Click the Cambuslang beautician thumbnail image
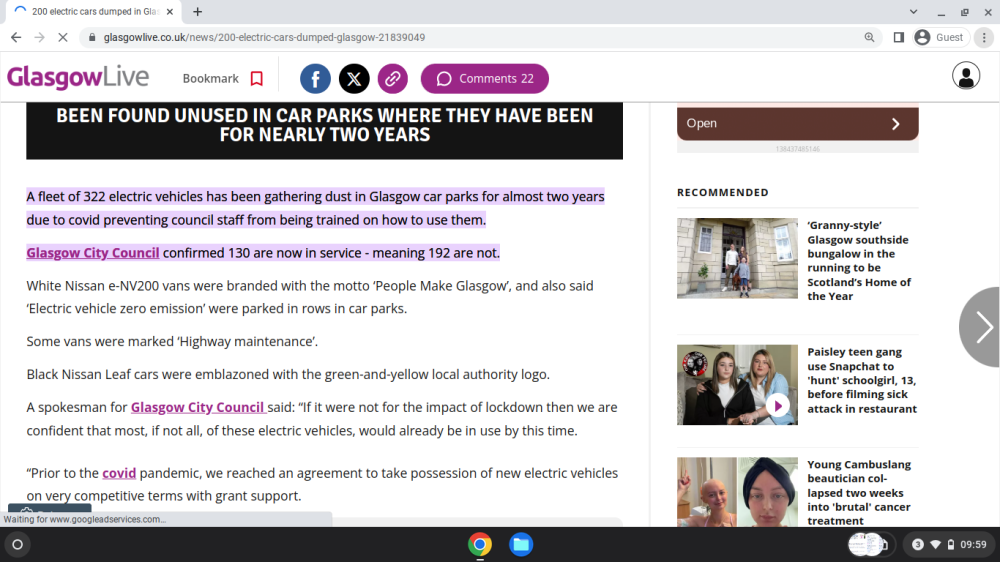 737,492
